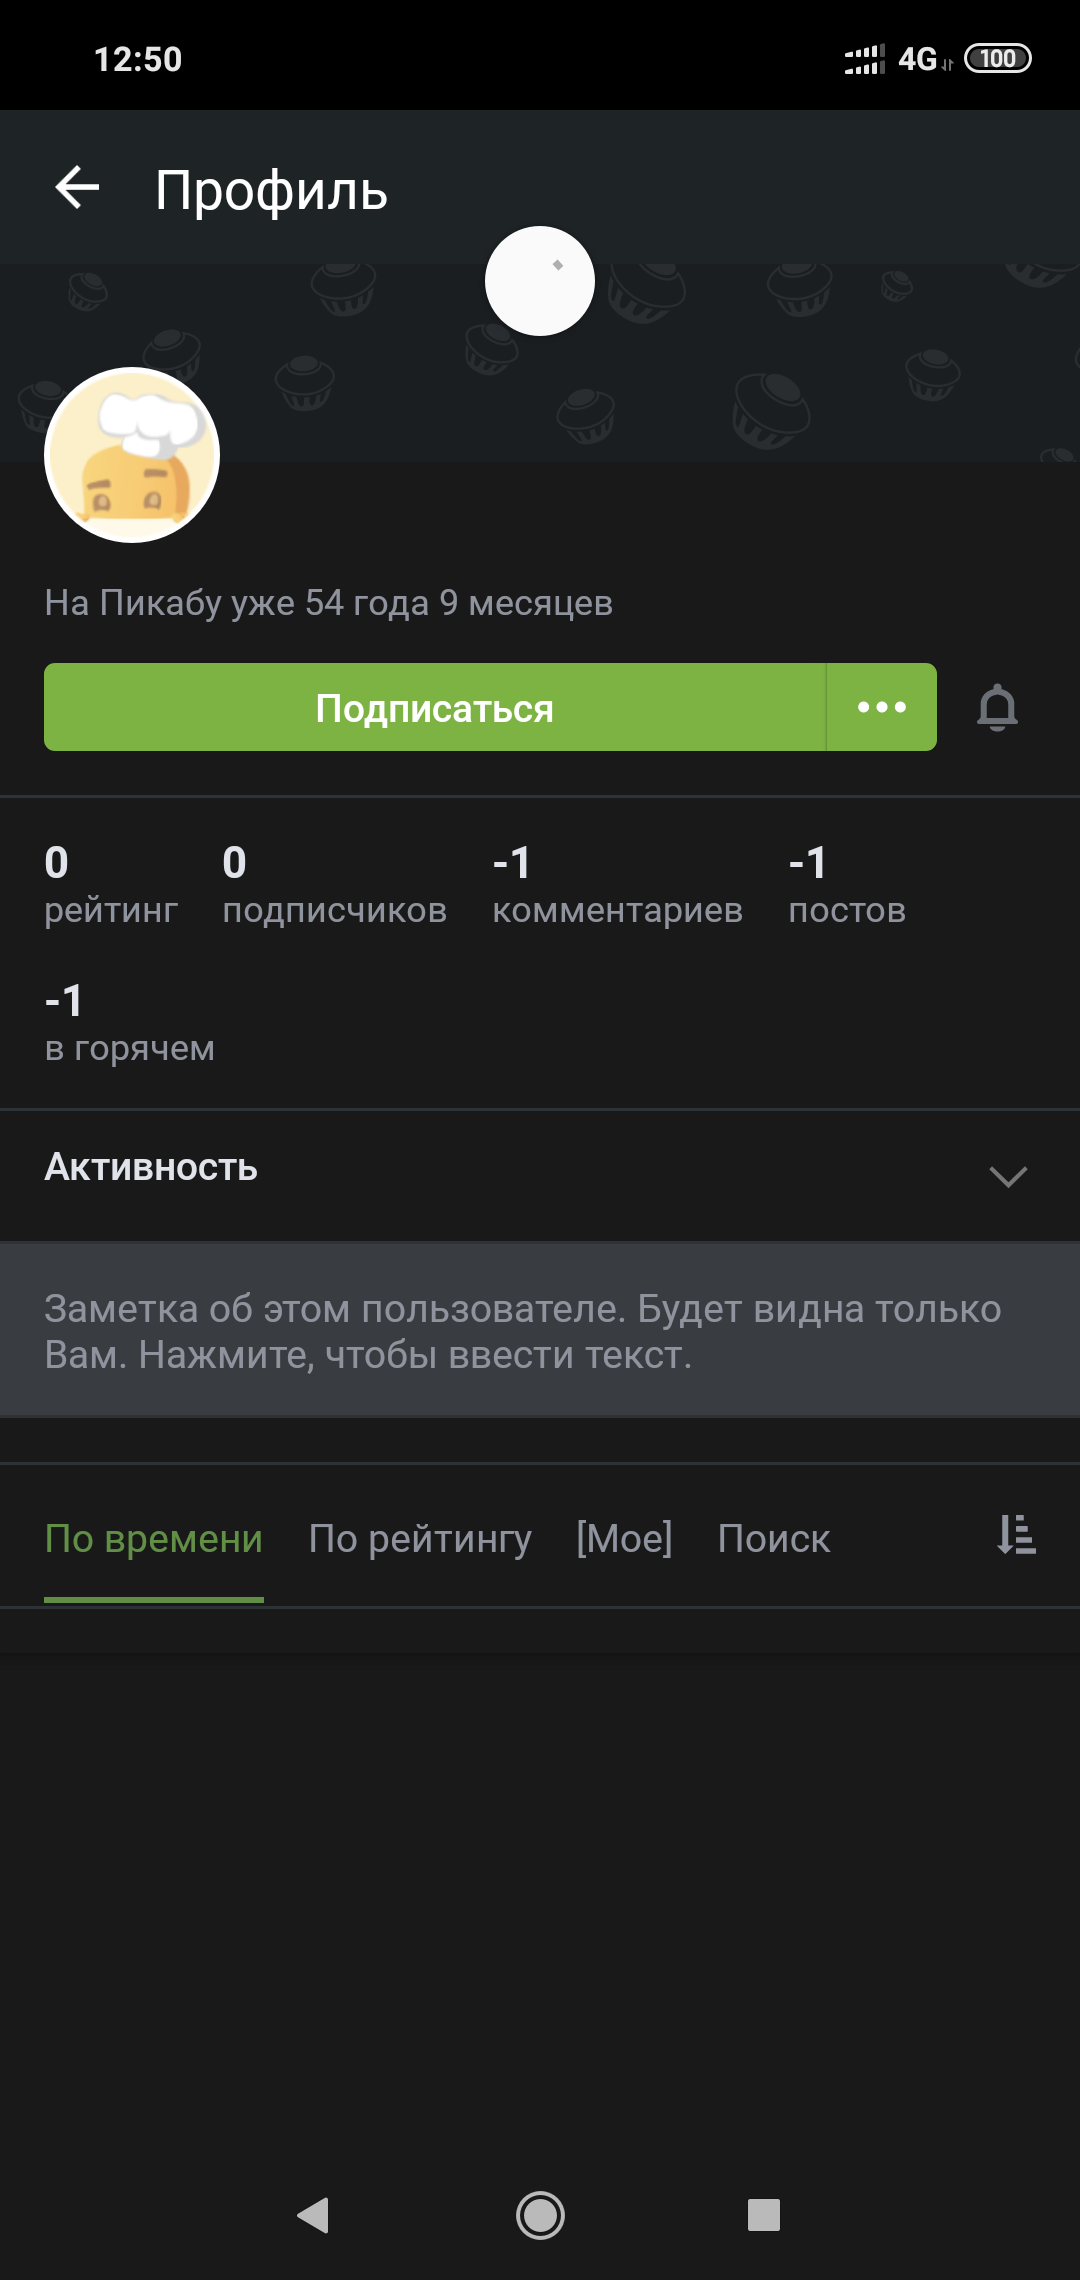Tap the back arrow icon

tap(77, 188)
